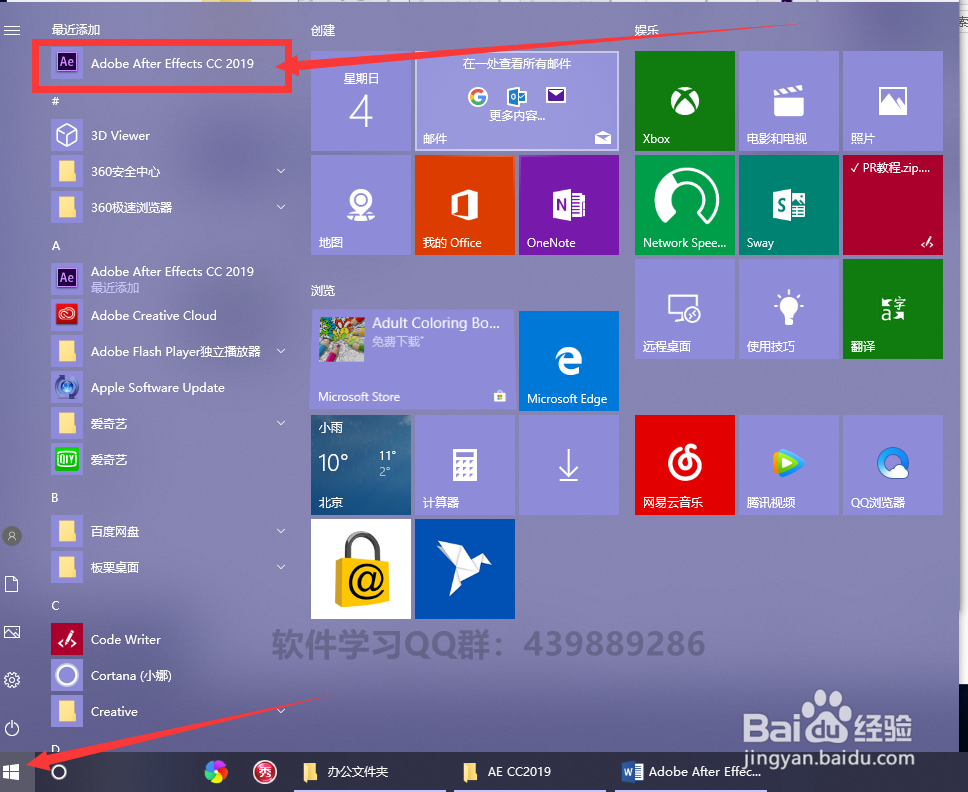Launch the green 爱奇艺 app icon

point(169,459)
